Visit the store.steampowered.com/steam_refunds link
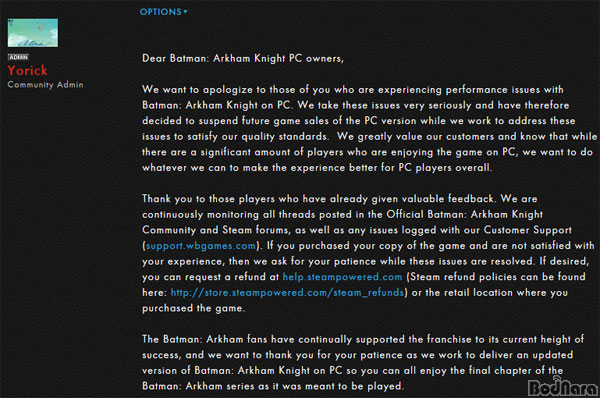The image size is (600, 398). coord(287,293)
